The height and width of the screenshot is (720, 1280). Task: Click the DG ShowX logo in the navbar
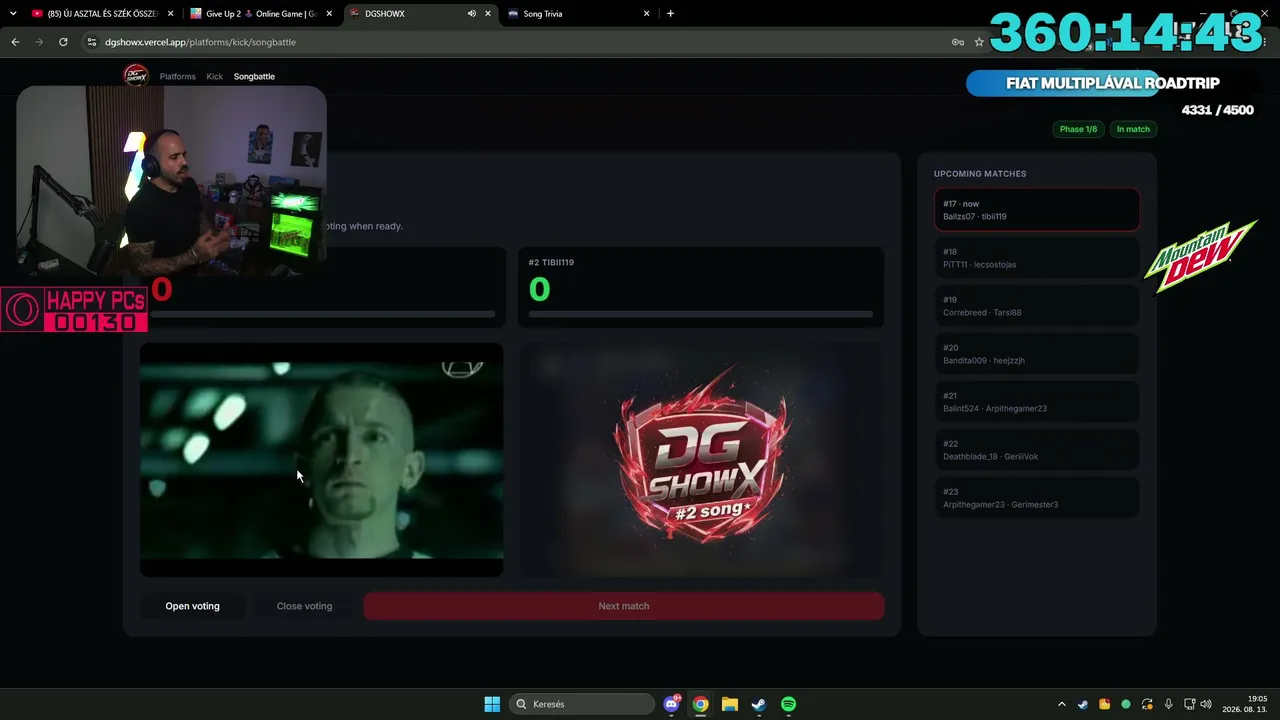tap(135, 76)
